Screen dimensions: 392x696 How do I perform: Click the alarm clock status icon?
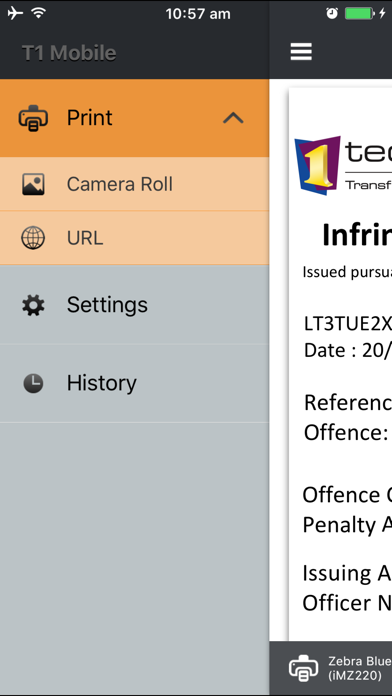[x=332, y=14]
